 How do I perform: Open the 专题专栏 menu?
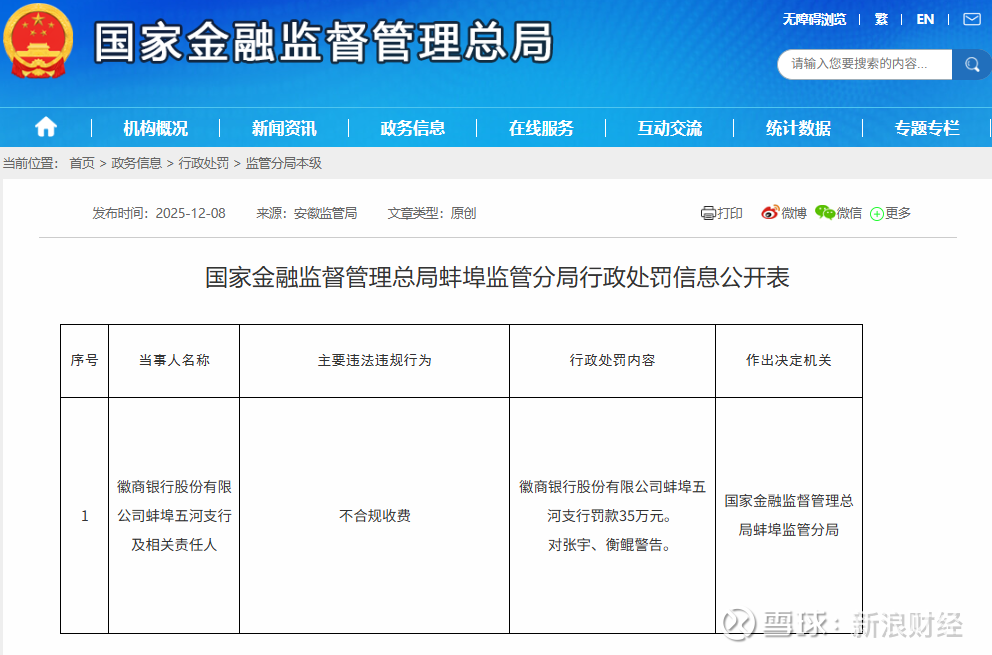click(x=927, y=128)
